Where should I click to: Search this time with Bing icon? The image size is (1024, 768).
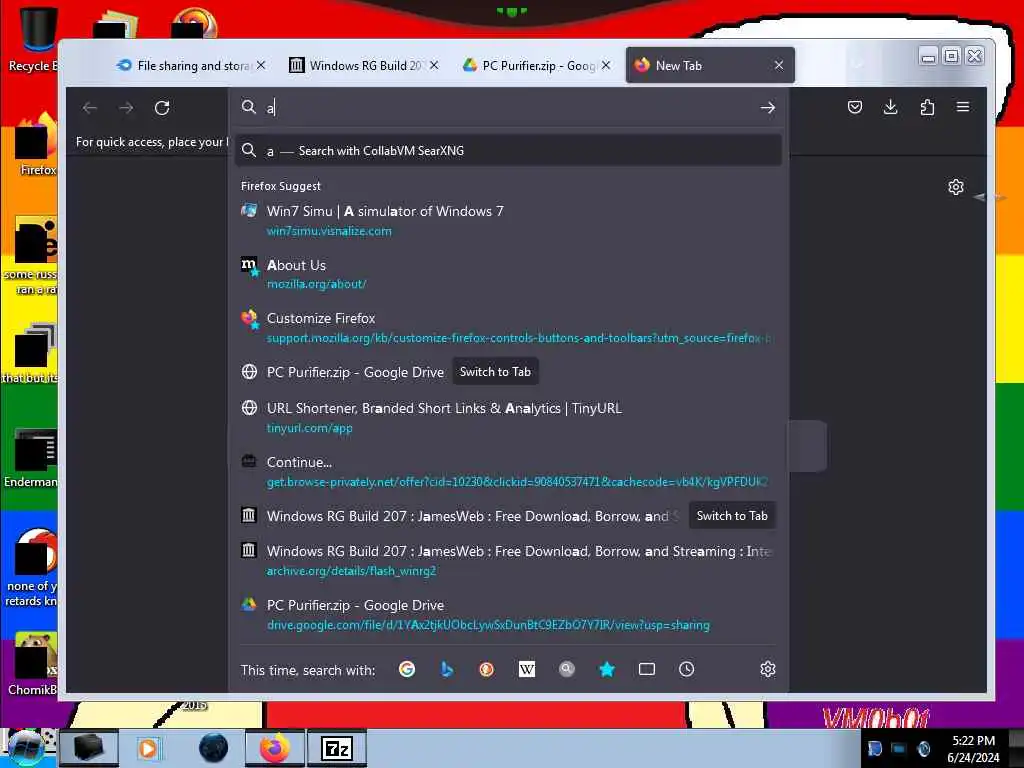coord(447,669)
